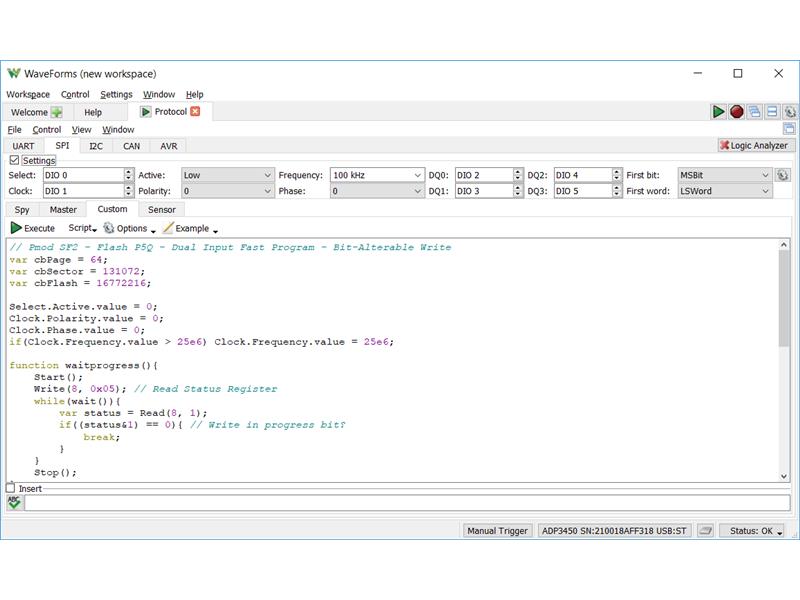This screenshot has width=800, height=600.
Task: Click the WaveForms logo in the title bar
Action: pyautogui.click(x=14, y=73)
